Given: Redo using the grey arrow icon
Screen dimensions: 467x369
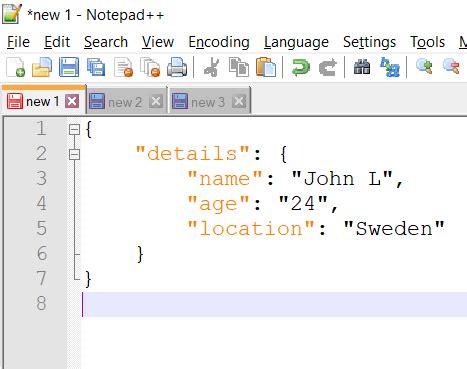Looking at the screenshot, I should point(328,67).
